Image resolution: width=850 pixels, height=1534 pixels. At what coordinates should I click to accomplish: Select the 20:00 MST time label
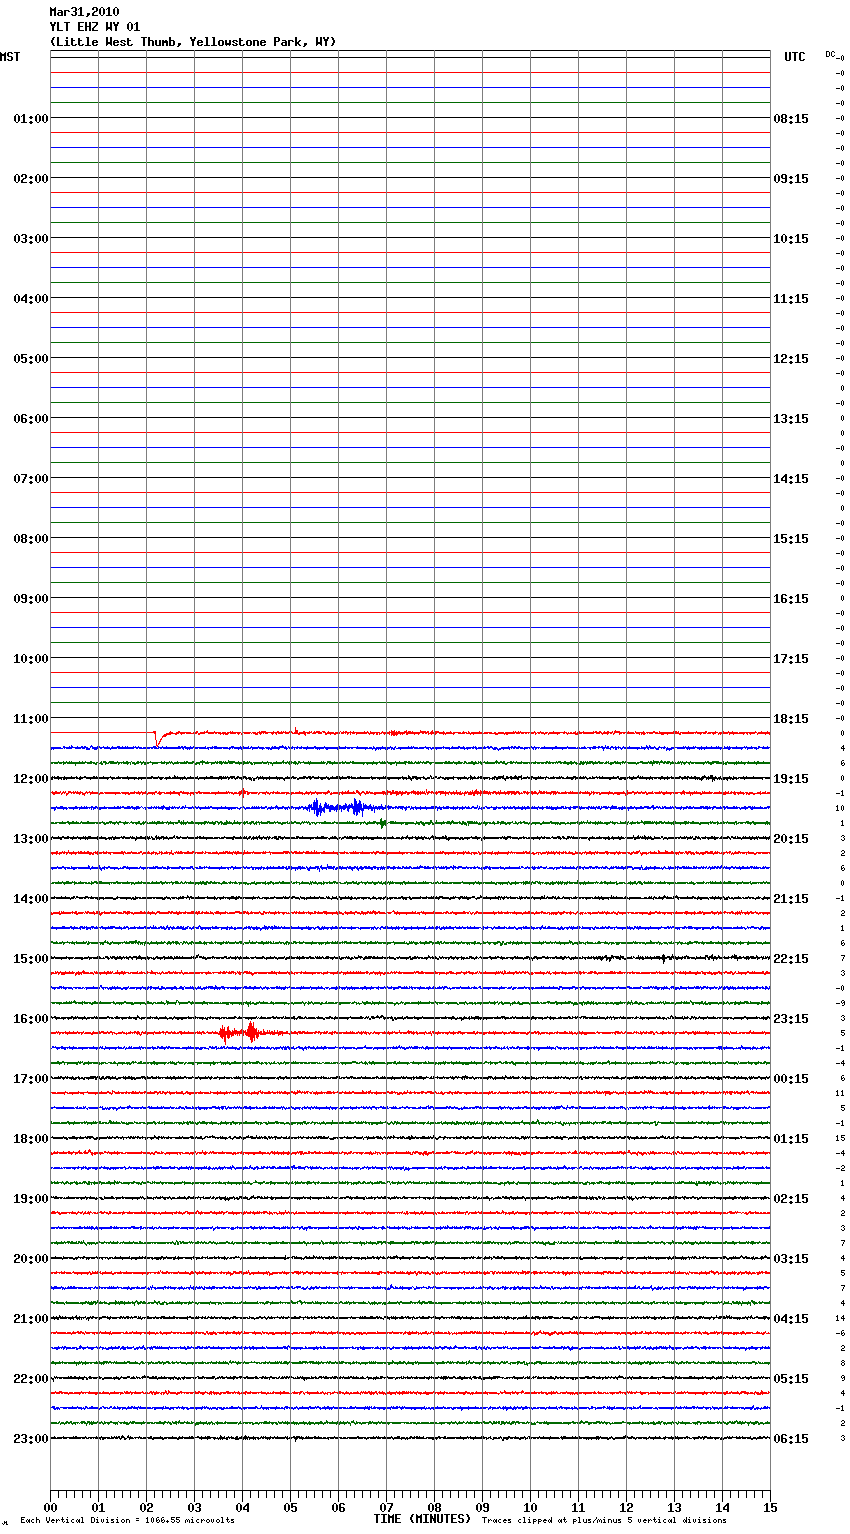(x=31, y=1259)
